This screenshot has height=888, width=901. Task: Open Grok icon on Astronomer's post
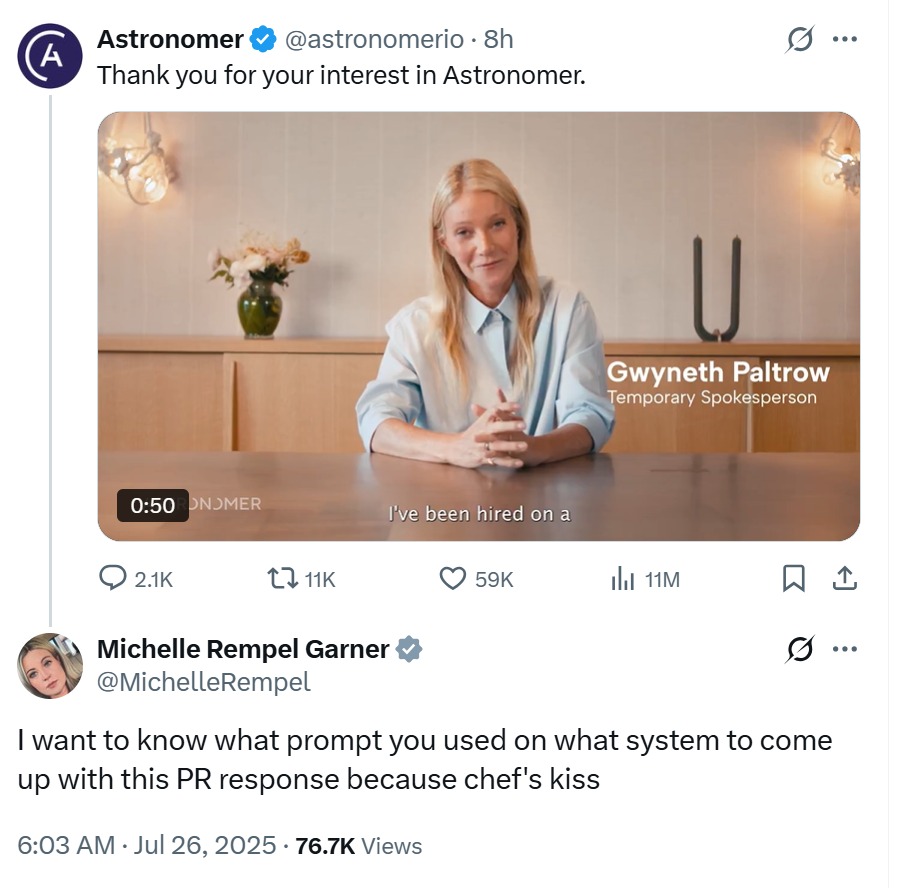click(799, 40)
